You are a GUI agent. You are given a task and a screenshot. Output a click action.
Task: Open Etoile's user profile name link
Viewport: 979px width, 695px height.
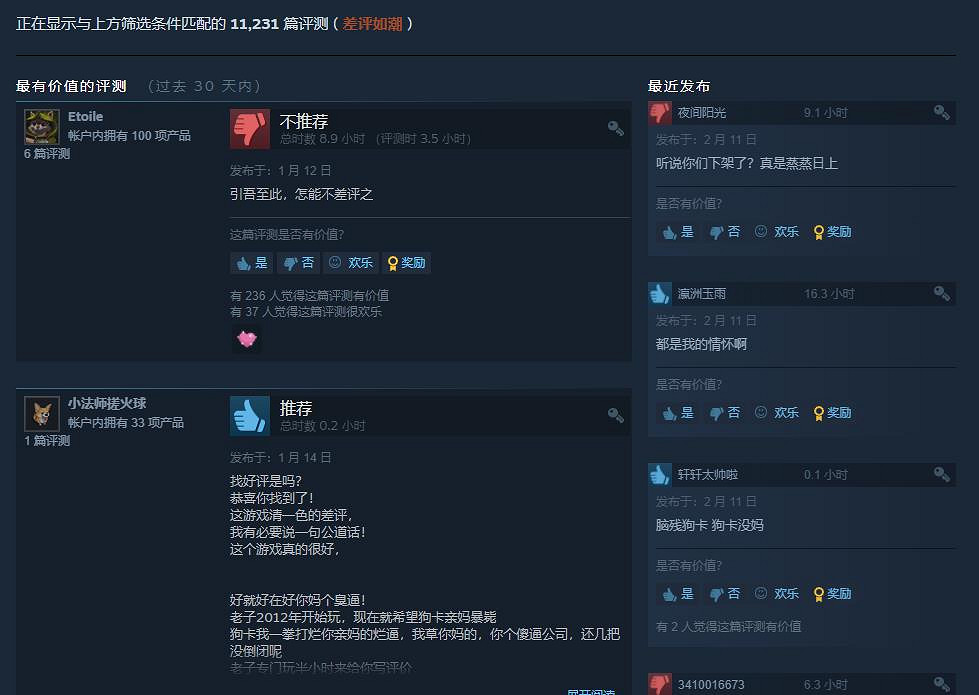pos(86,117)
